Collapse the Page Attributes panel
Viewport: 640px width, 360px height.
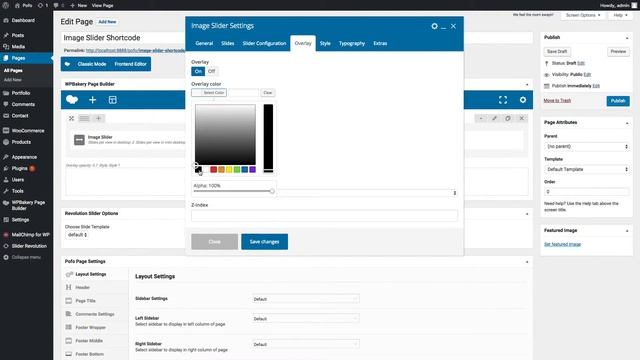tap(627, 123)
